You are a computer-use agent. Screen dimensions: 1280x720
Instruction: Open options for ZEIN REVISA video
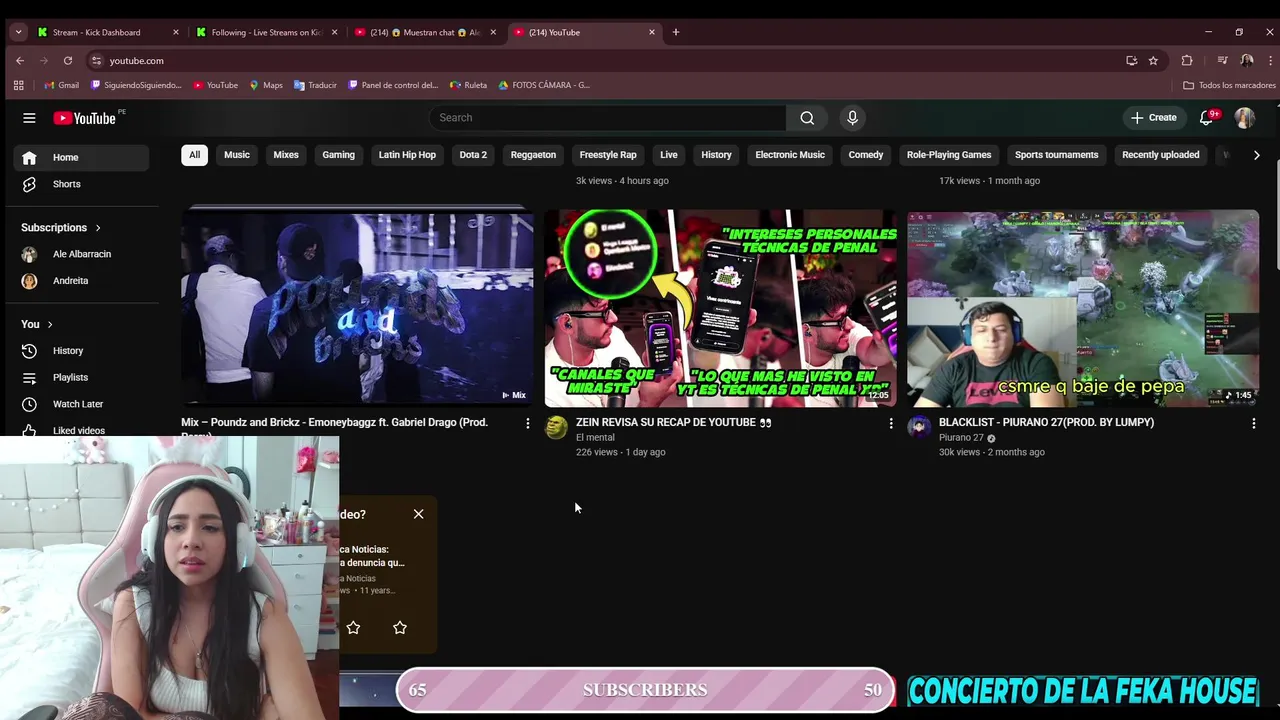pos(891,423)
